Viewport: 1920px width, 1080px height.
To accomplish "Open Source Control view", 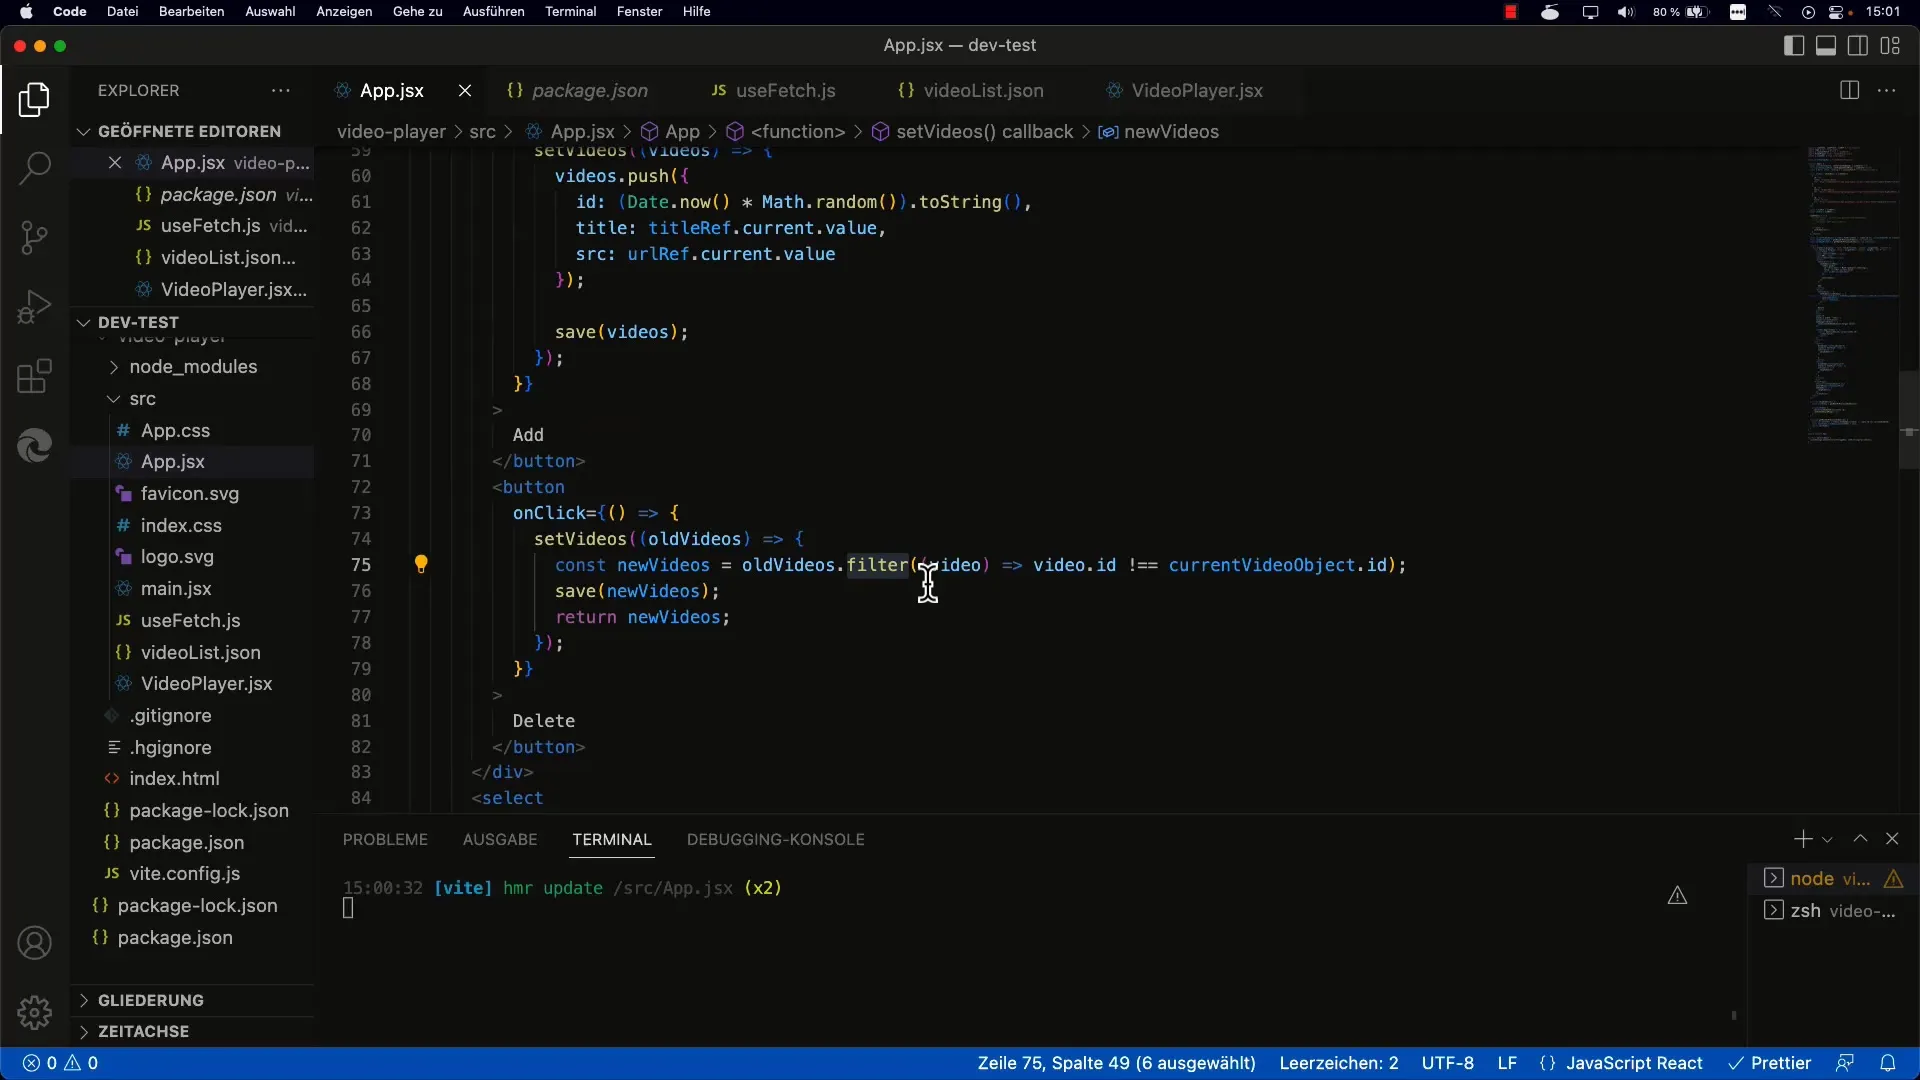I will [34, 238].
